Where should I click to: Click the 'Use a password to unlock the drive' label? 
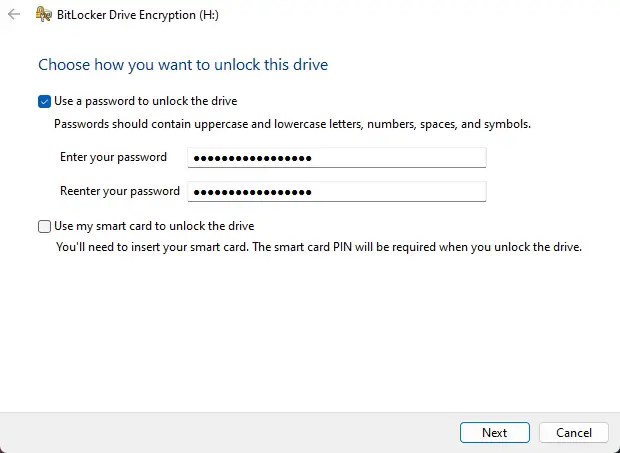[145, 101]
